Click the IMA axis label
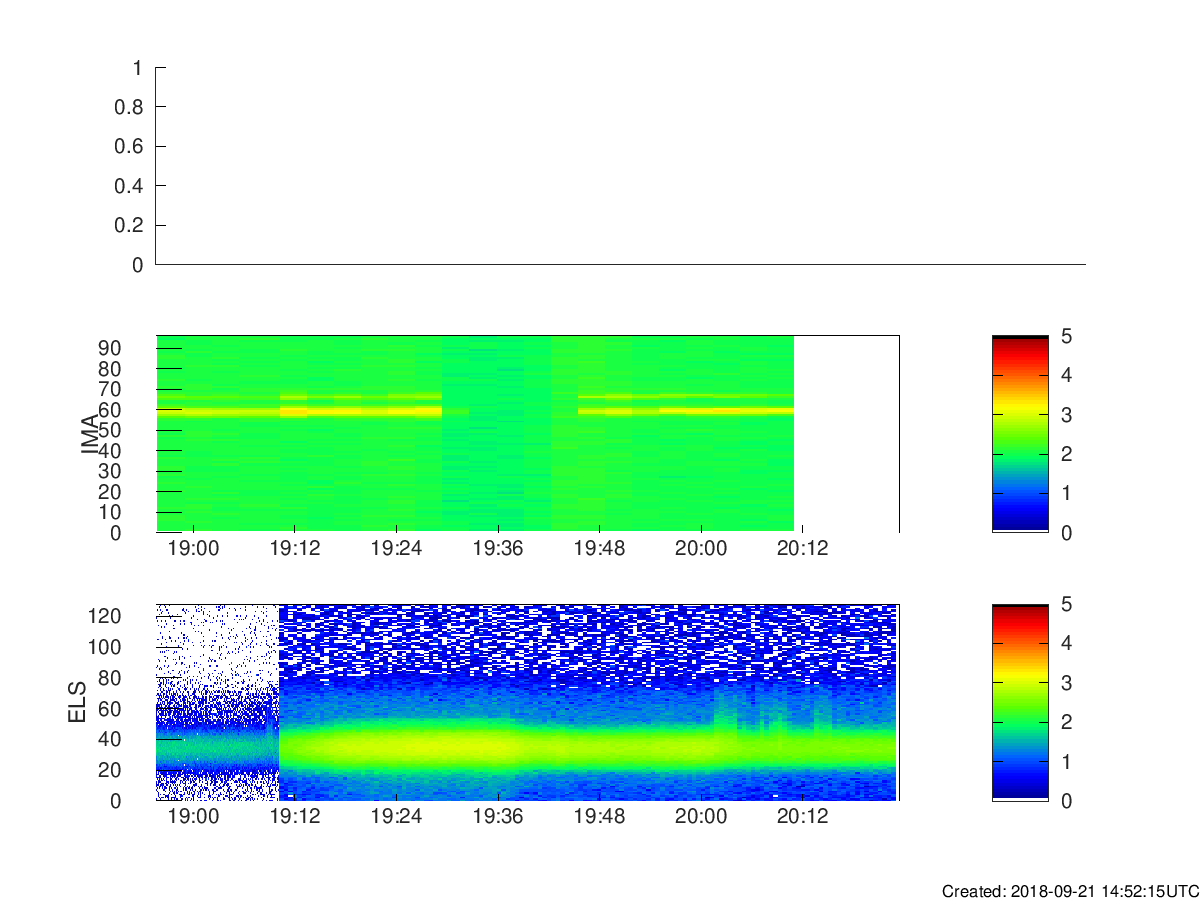 (90, 434)
